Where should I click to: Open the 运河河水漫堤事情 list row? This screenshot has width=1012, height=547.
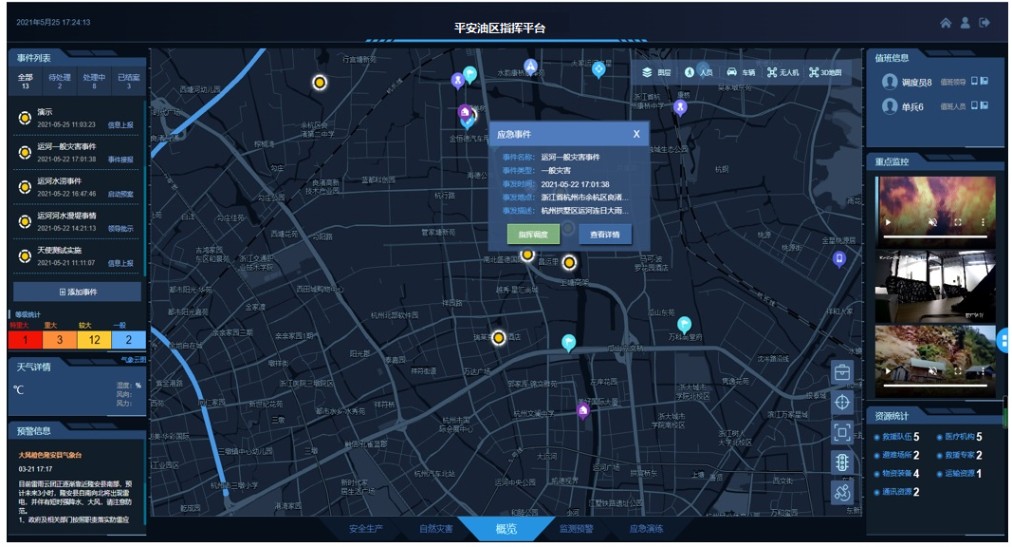coord(76,221)
